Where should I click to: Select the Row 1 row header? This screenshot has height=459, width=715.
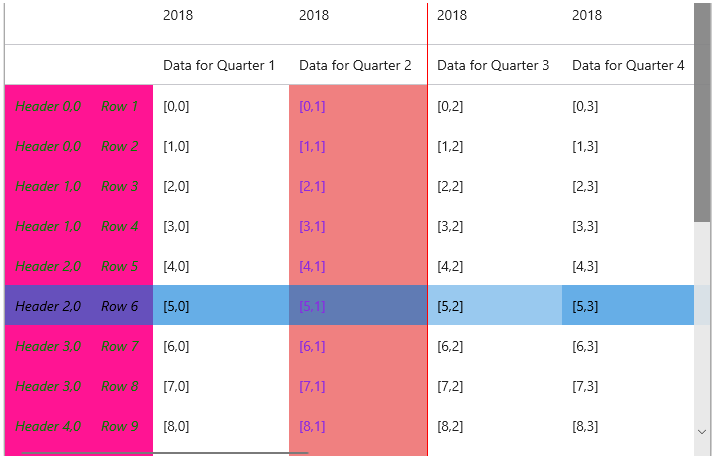120,106
